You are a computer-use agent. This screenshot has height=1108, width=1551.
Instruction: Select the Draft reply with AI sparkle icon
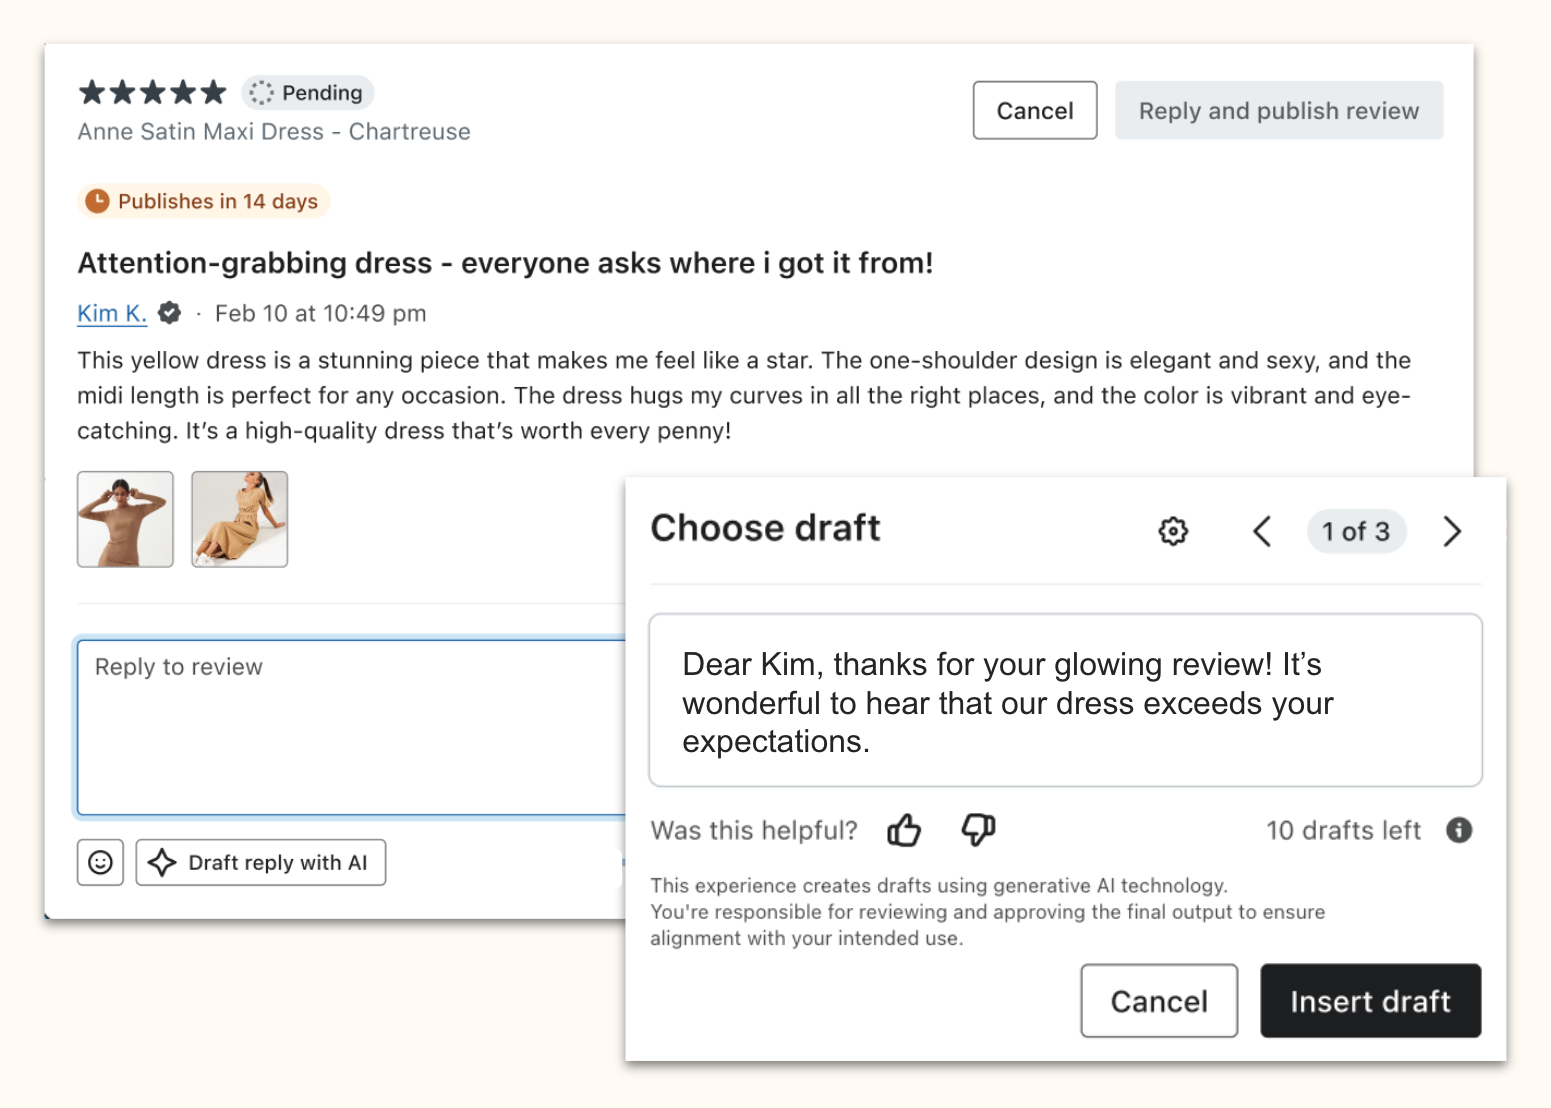[x=160, y=861]
